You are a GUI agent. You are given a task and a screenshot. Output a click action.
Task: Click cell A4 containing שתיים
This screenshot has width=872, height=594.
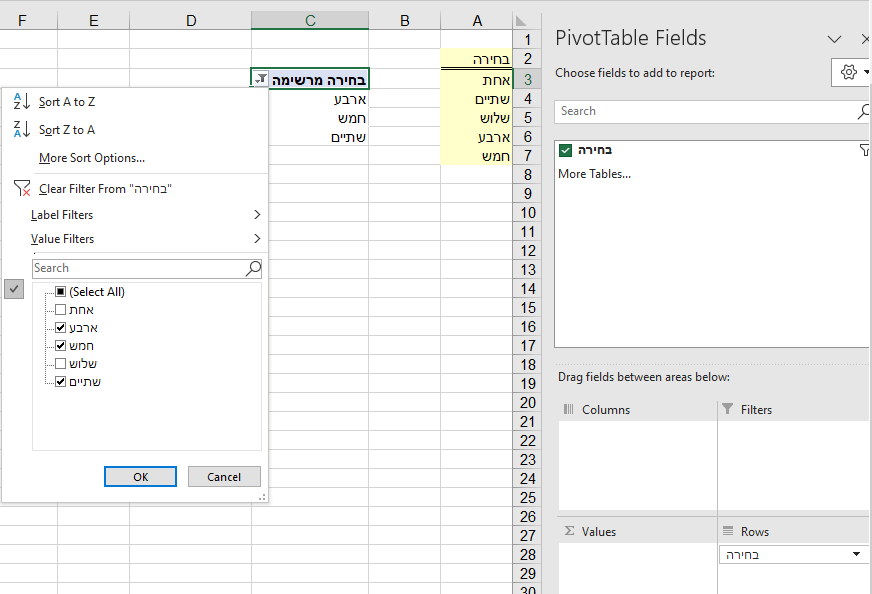pos(477,99)
